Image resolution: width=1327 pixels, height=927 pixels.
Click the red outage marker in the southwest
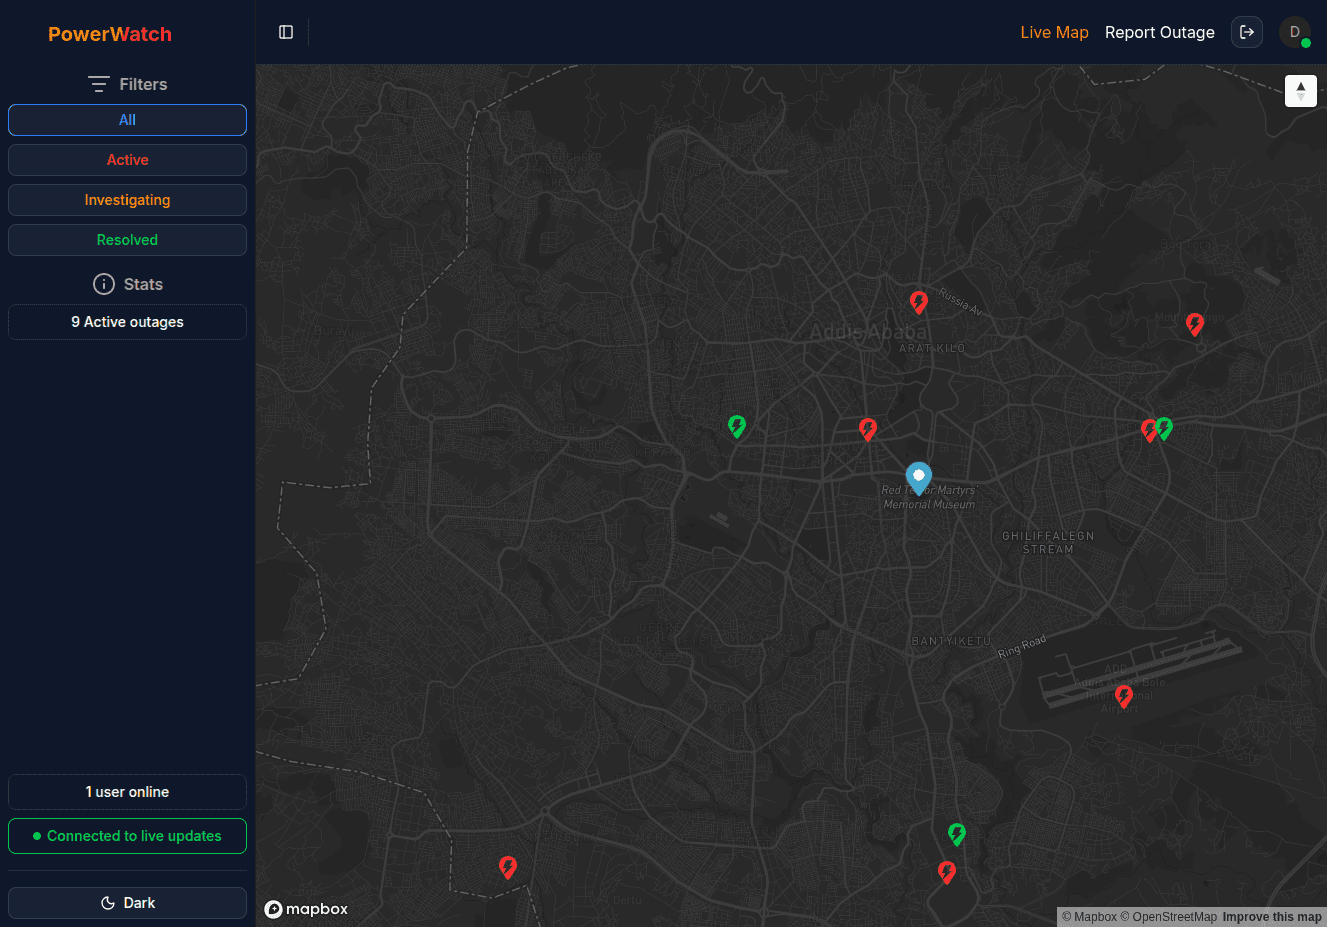click(508, 867)
